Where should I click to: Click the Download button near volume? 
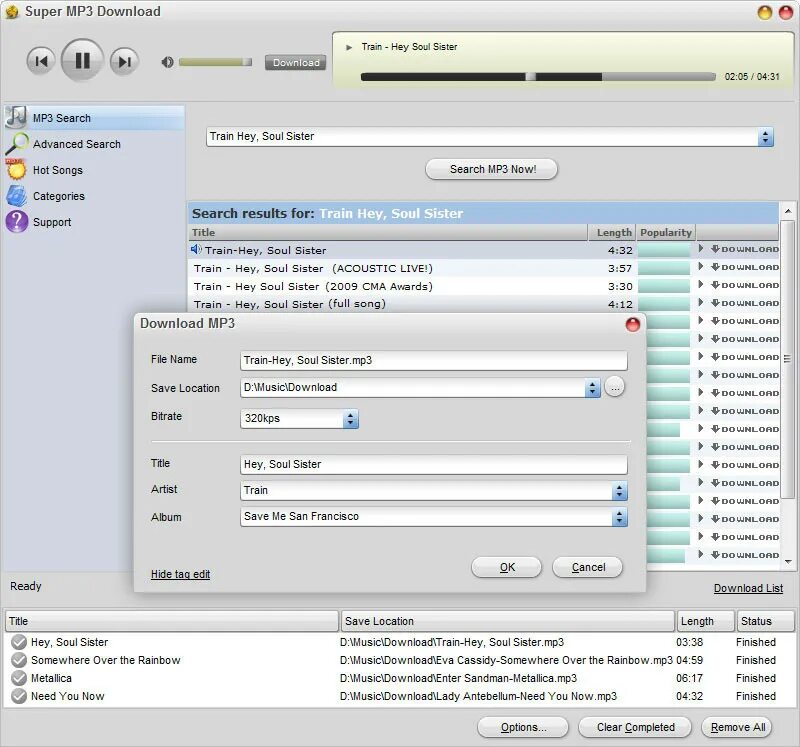295,63
